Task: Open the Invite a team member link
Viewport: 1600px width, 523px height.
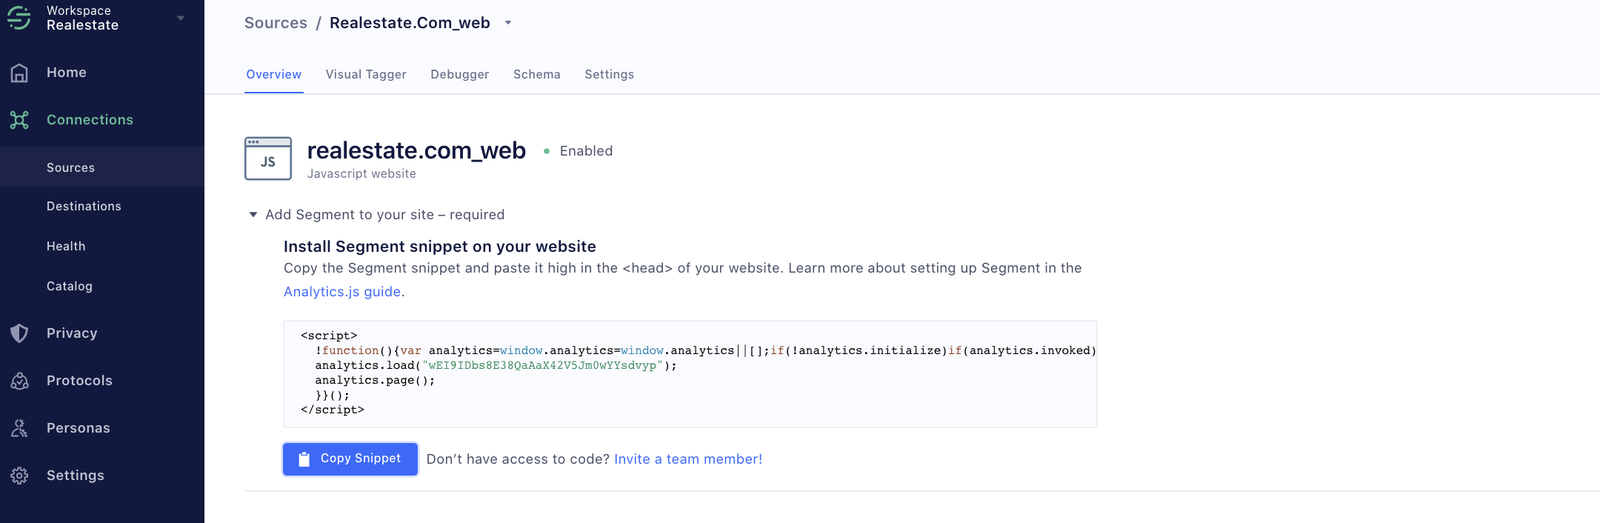Action: [688, 459]
